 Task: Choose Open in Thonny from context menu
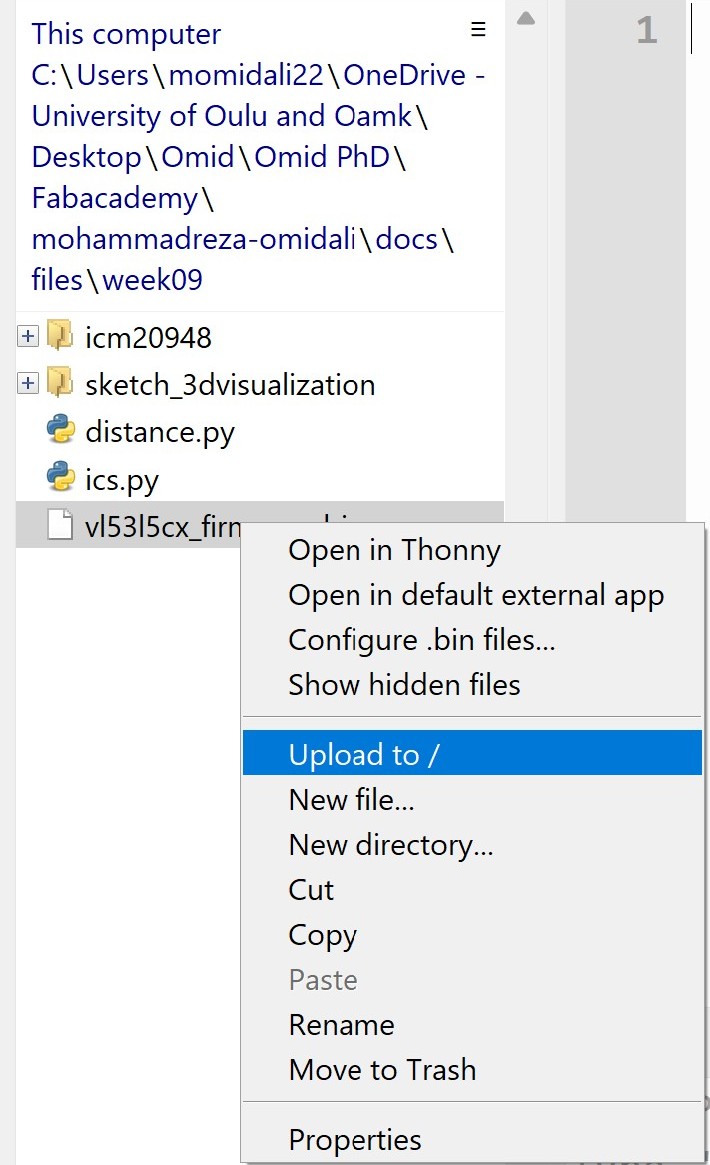pos(394,550)
